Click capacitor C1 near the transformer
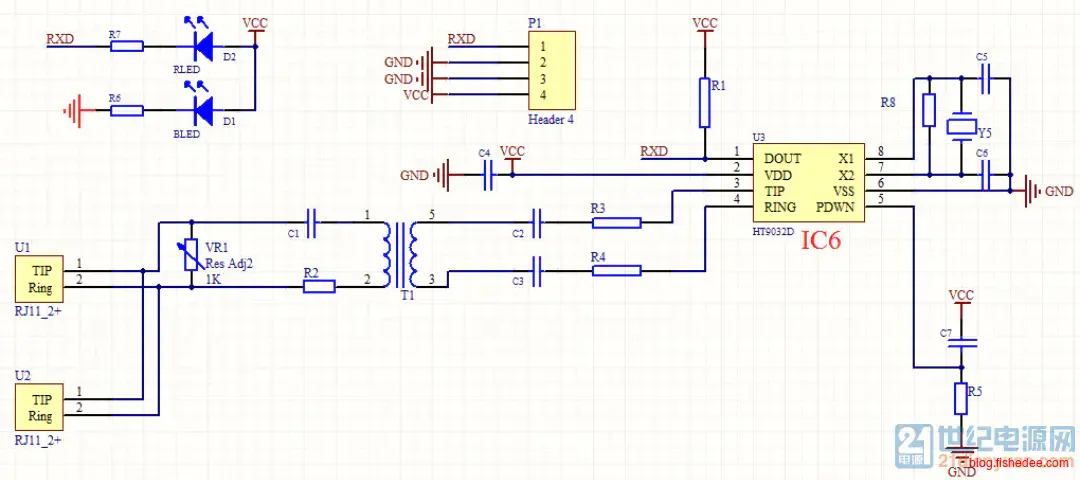Screen dimensions: 1080x480 [311, 223]
